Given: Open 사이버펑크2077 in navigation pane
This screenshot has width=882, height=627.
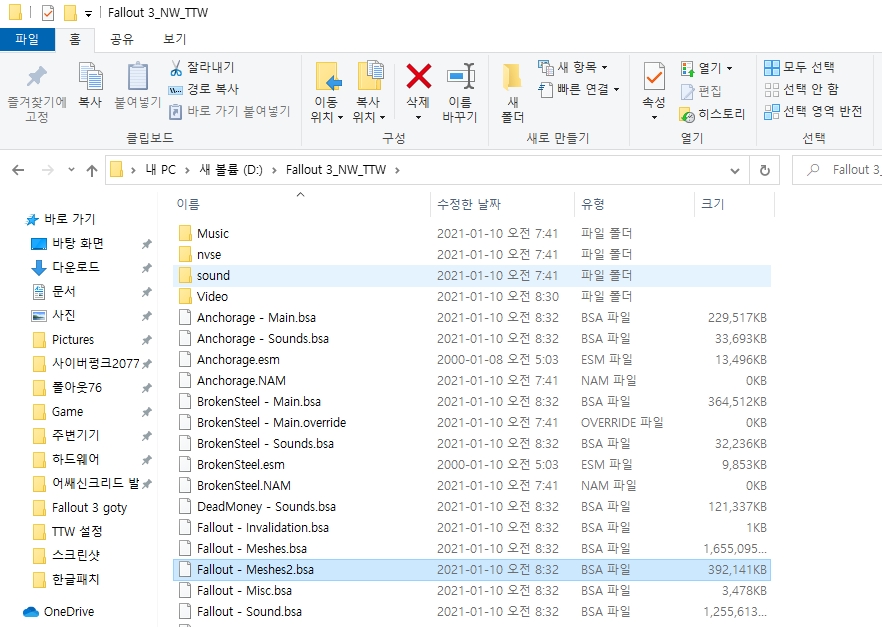Looking at the screenshot, I should (86, 363).
